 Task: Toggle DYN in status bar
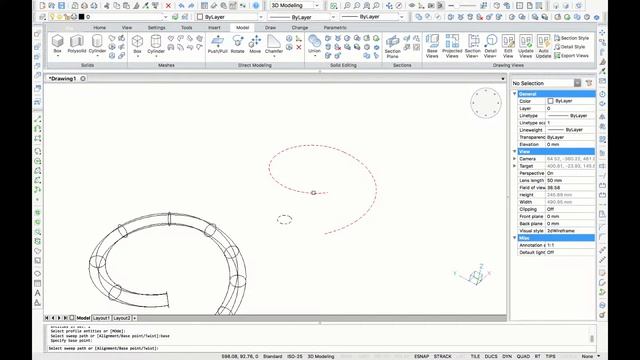click(507, 356)
